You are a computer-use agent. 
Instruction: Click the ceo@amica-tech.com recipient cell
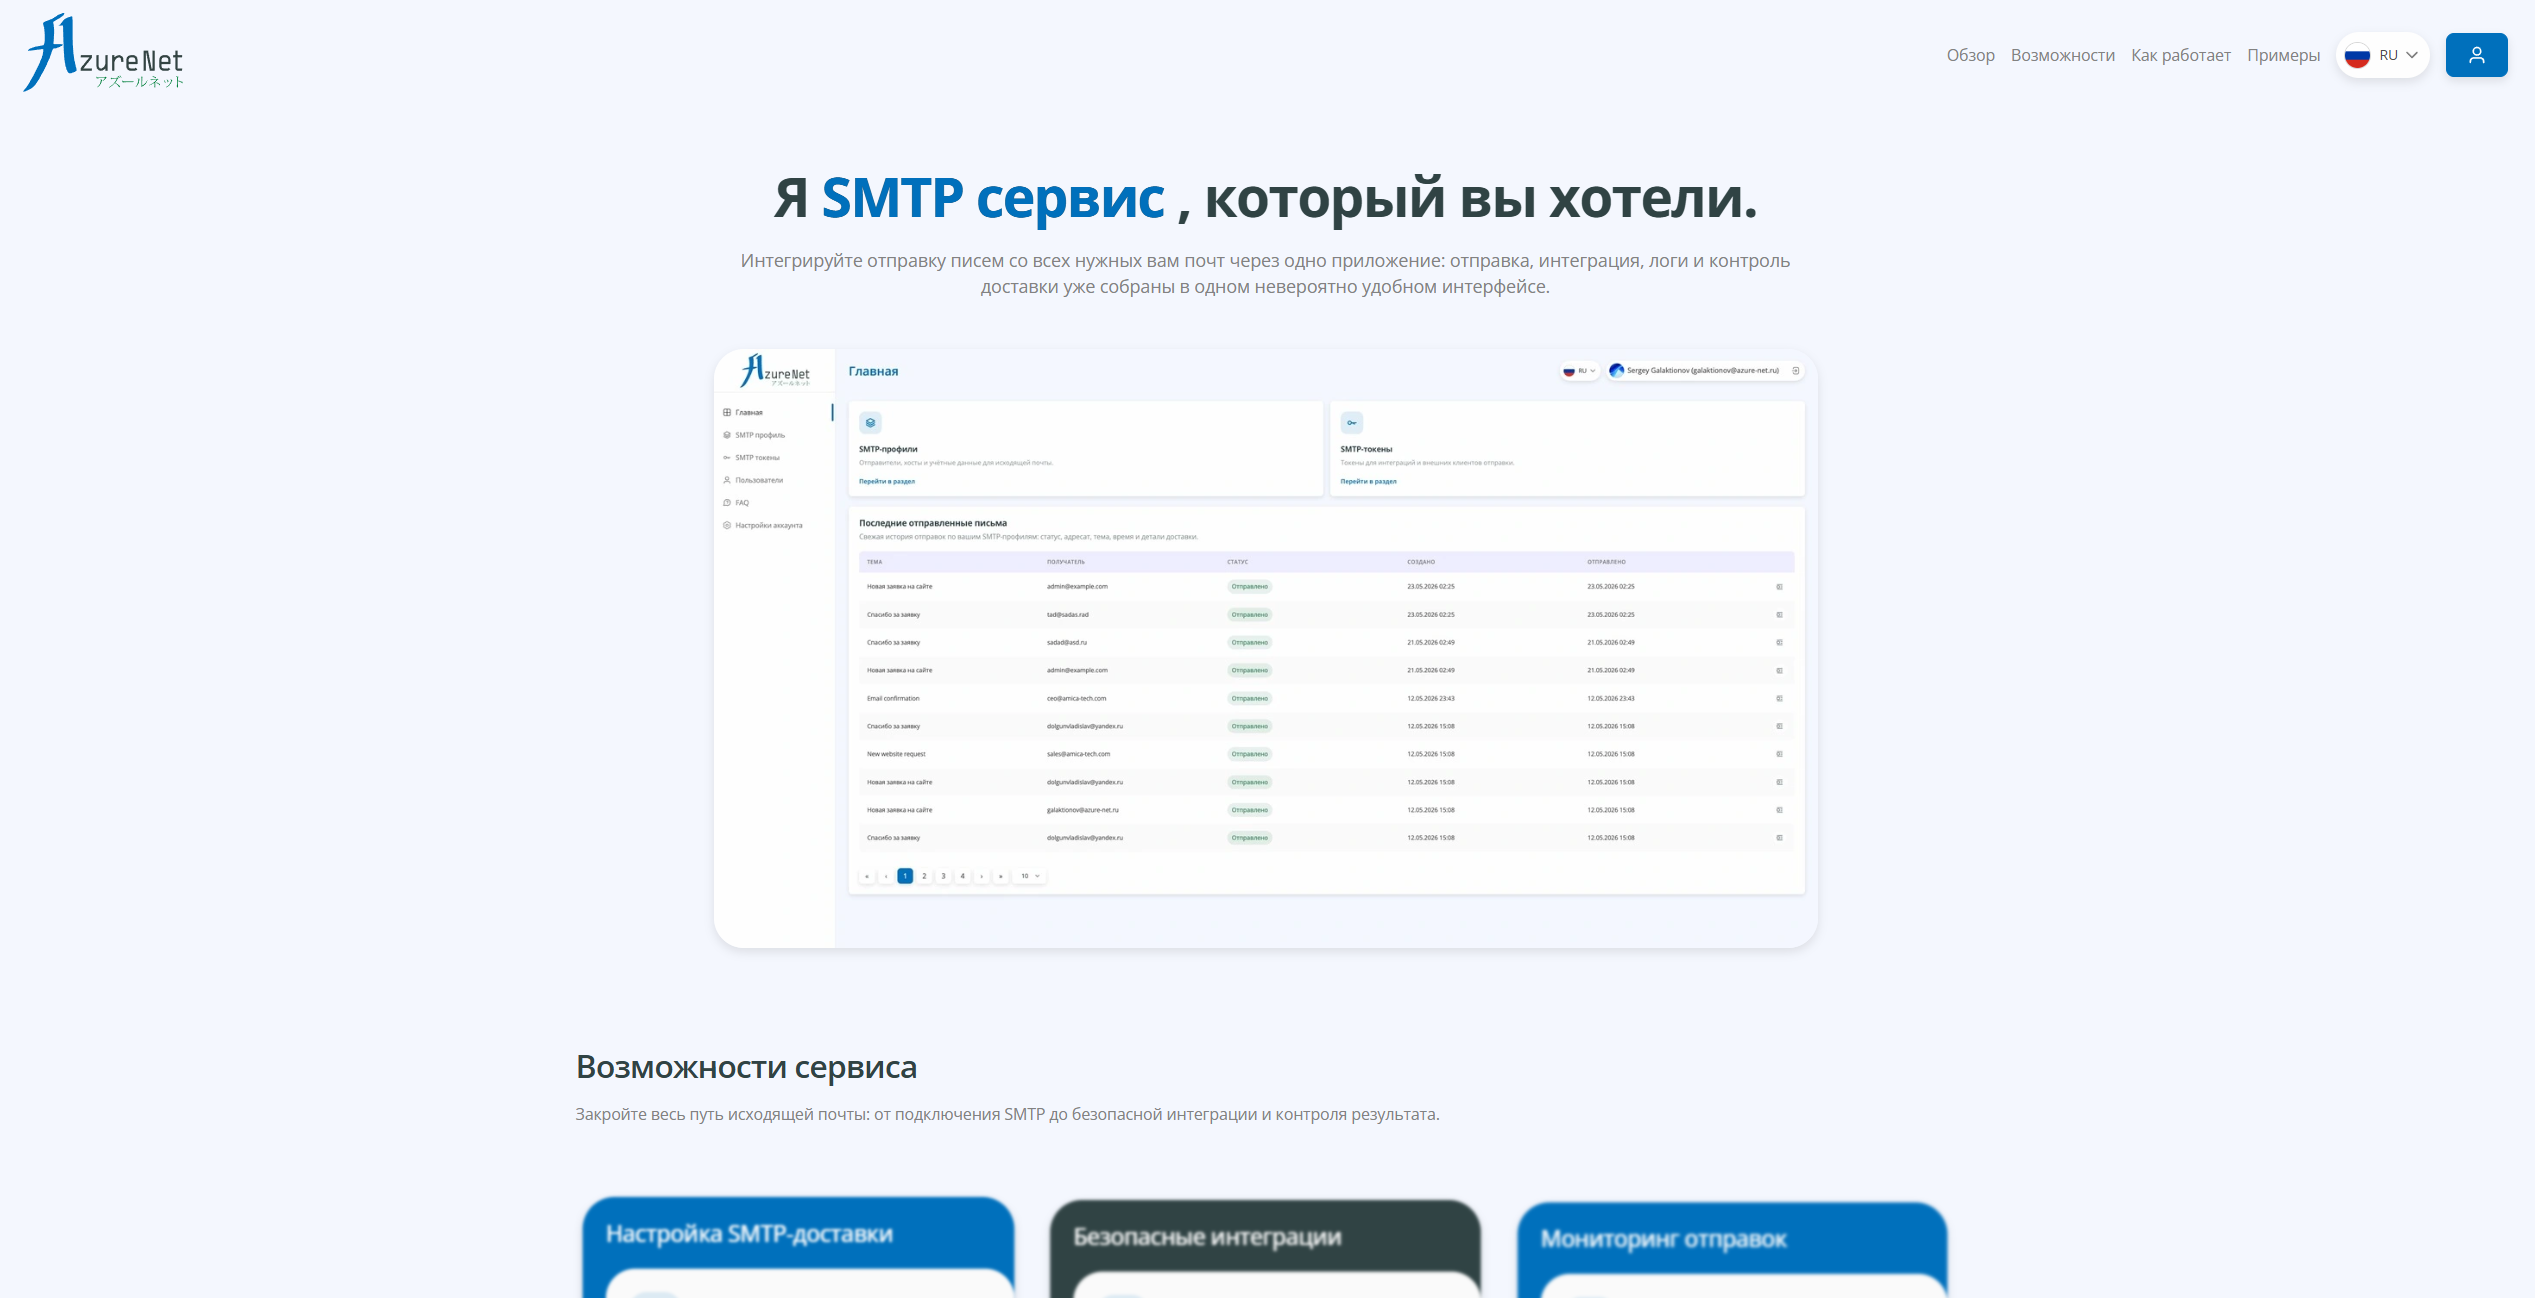click(x=1076, y=699)
